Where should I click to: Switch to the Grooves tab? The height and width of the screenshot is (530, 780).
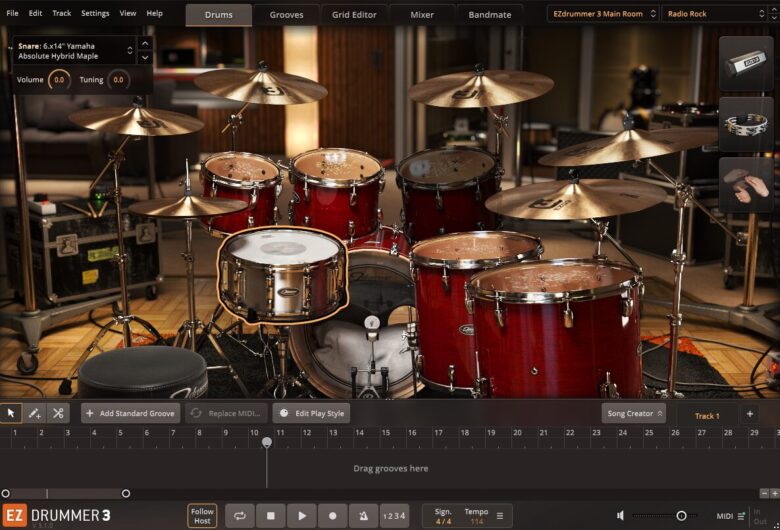287,15
